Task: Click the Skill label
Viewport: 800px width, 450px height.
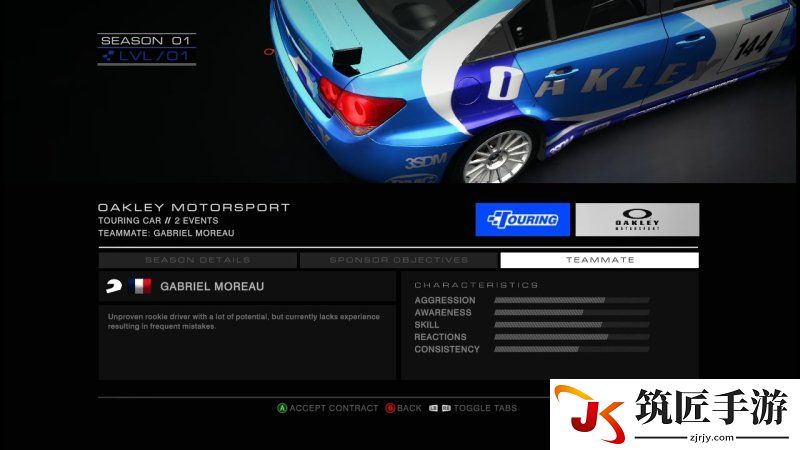Action: point(427,324)
